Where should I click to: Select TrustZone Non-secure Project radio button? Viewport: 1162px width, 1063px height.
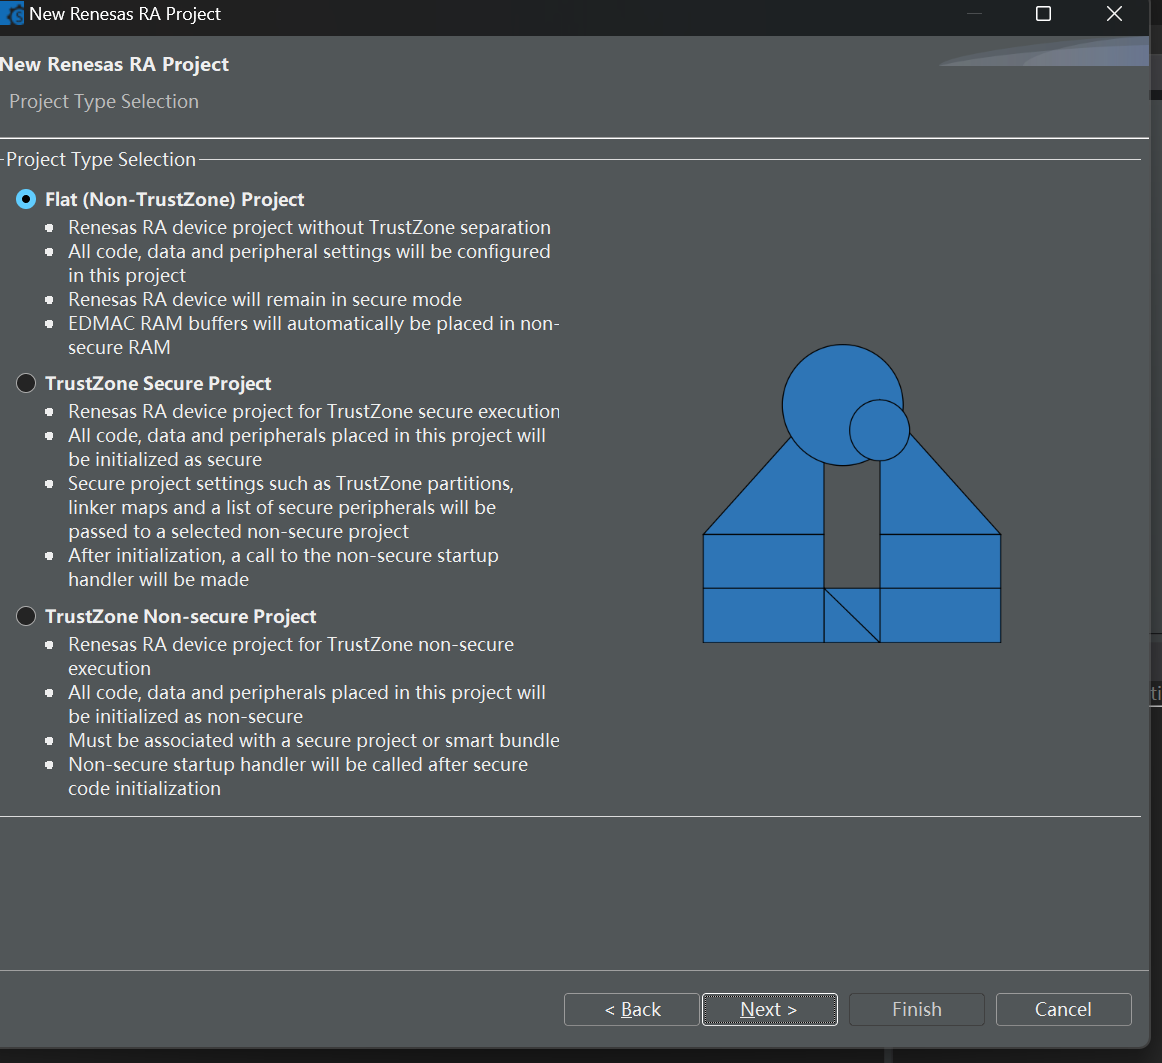tap(26, 616)
